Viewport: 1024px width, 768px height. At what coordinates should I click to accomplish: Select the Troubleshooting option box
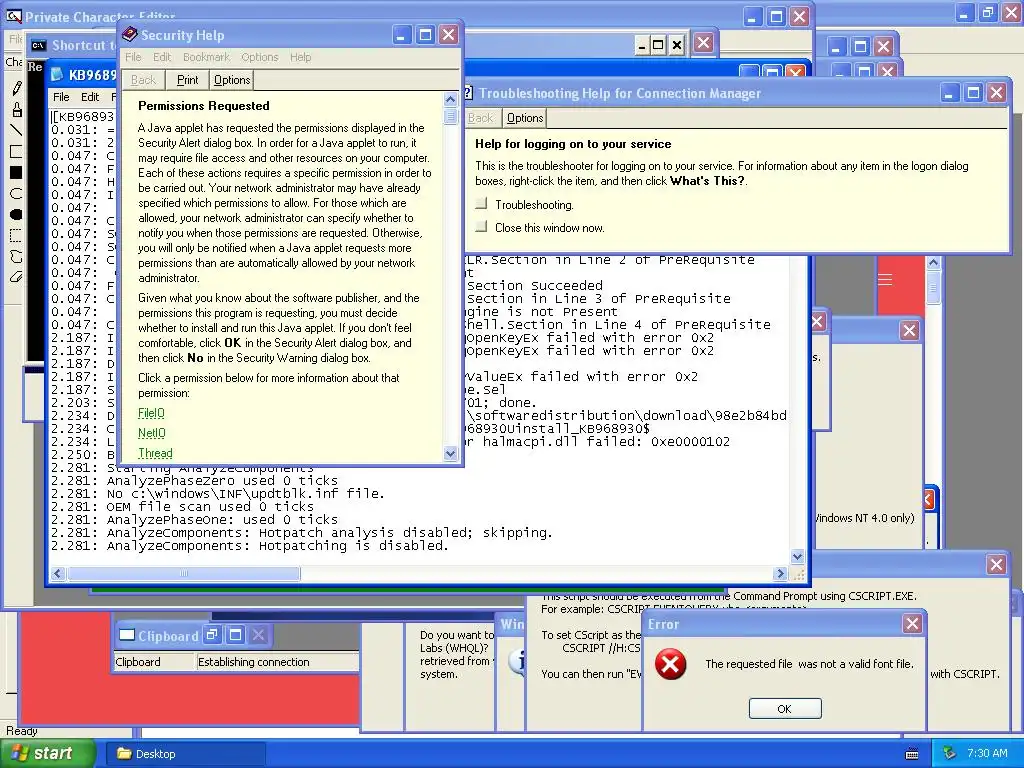[x=481, y=204]
